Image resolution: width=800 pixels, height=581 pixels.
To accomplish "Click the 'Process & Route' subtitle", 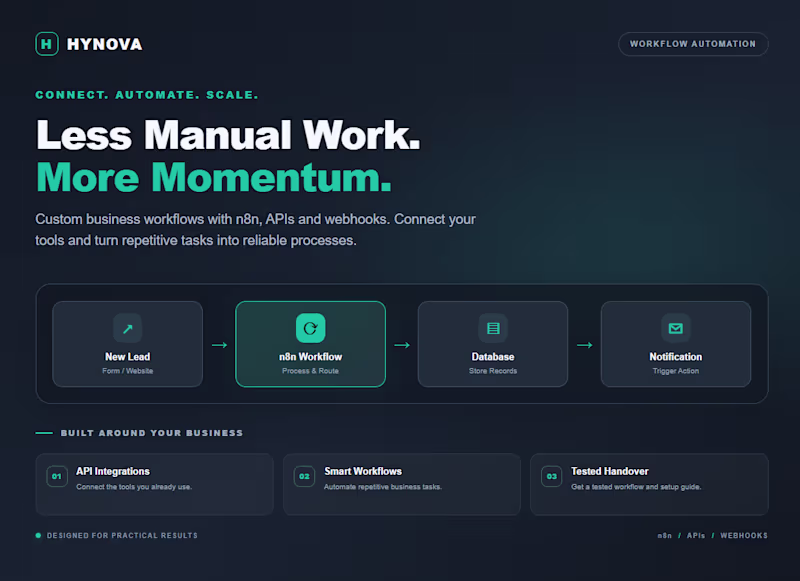I will [310, 371].
